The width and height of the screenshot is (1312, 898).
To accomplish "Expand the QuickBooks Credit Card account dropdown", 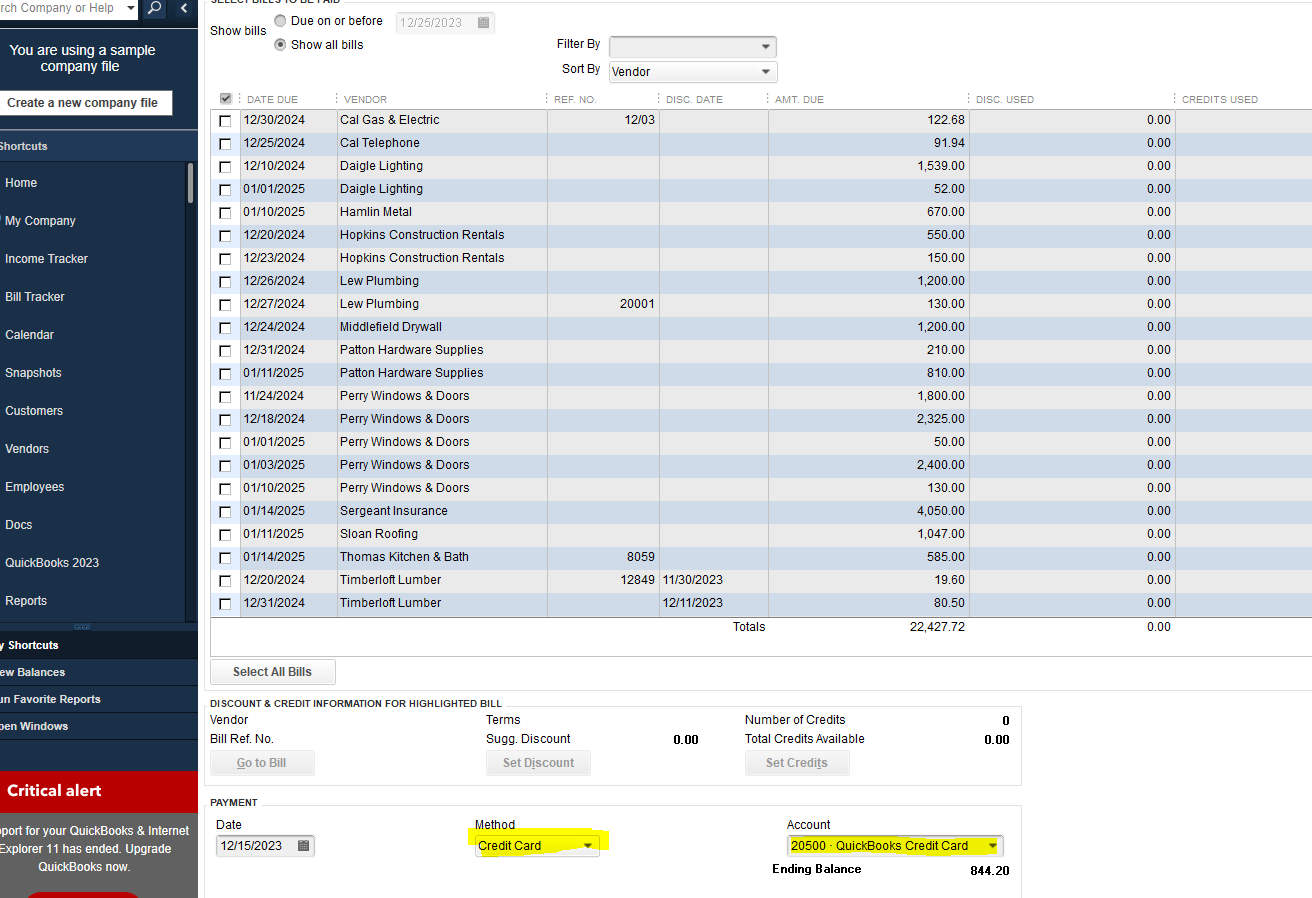I will tap(992, 846).
